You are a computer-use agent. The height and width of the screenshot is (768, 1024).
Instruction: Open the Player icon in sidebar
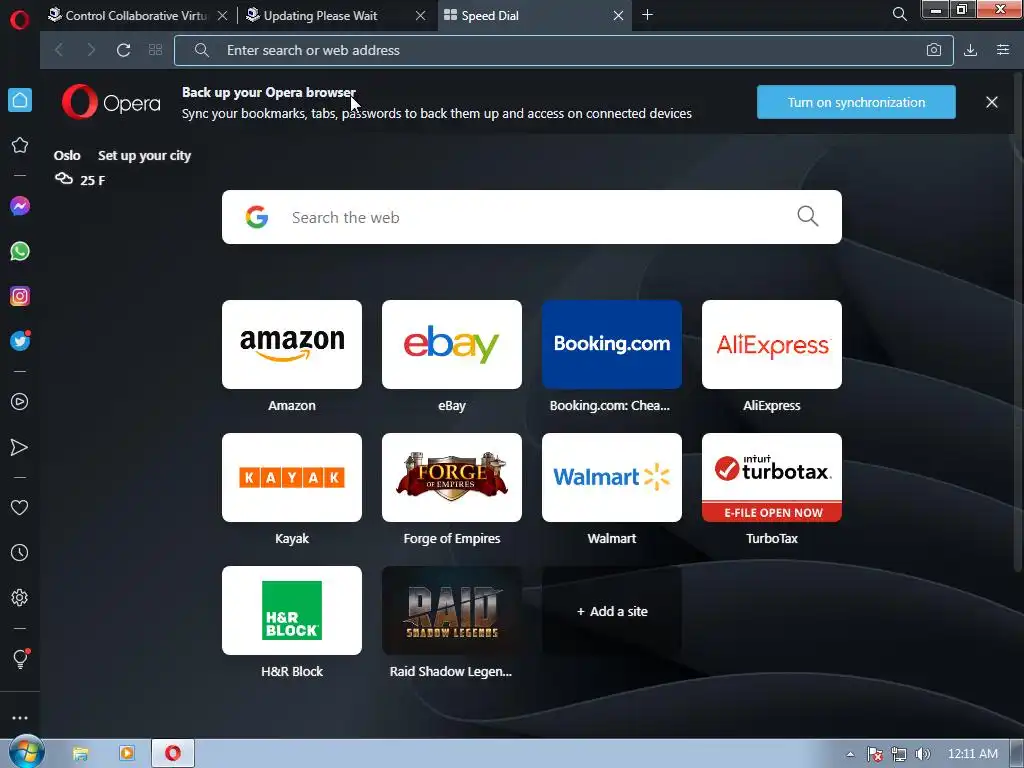click(x=20, y=402)
